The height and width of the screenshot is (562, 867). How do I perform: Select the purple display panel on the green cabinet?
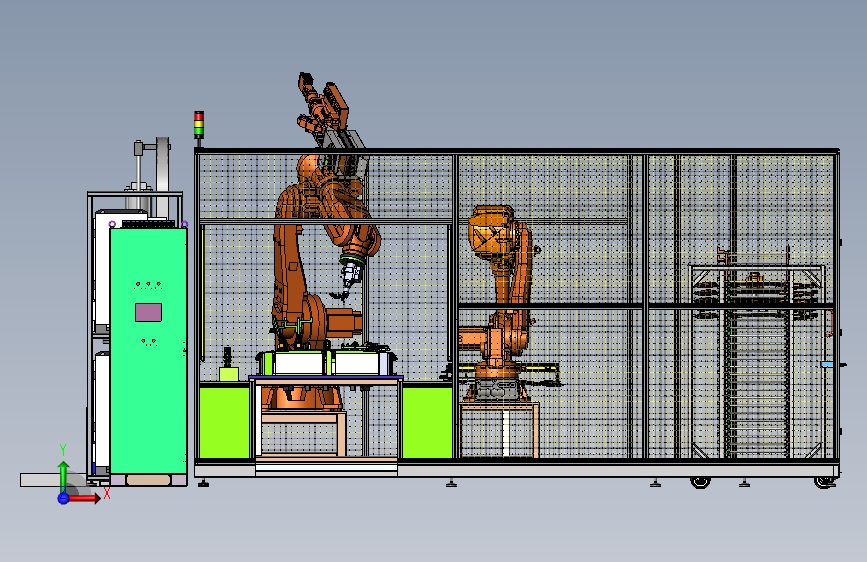[148, 312]
